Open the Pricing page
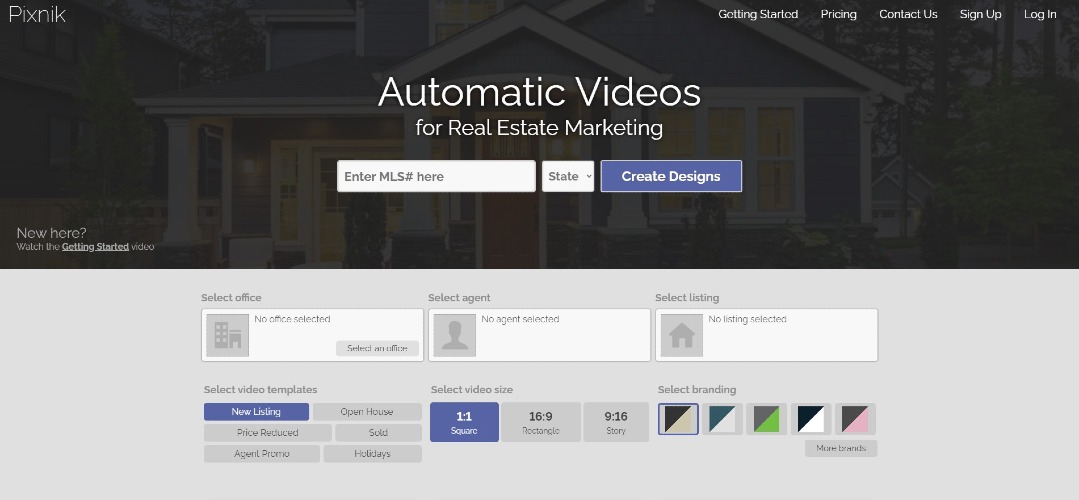The image size is (1079, 500). click(838, 14)
